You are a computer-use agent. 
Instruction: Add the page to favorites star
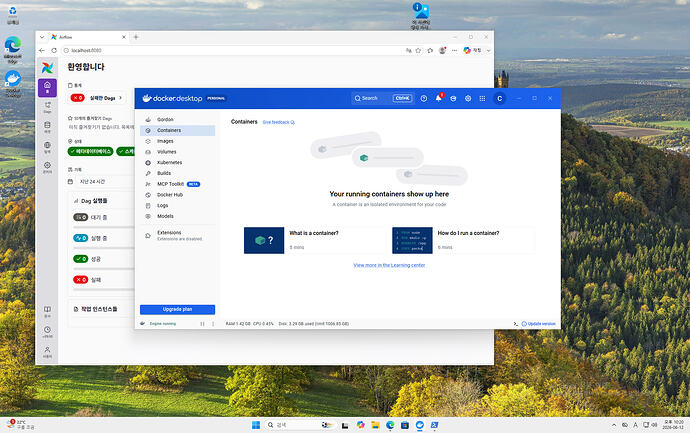[418, 51]
